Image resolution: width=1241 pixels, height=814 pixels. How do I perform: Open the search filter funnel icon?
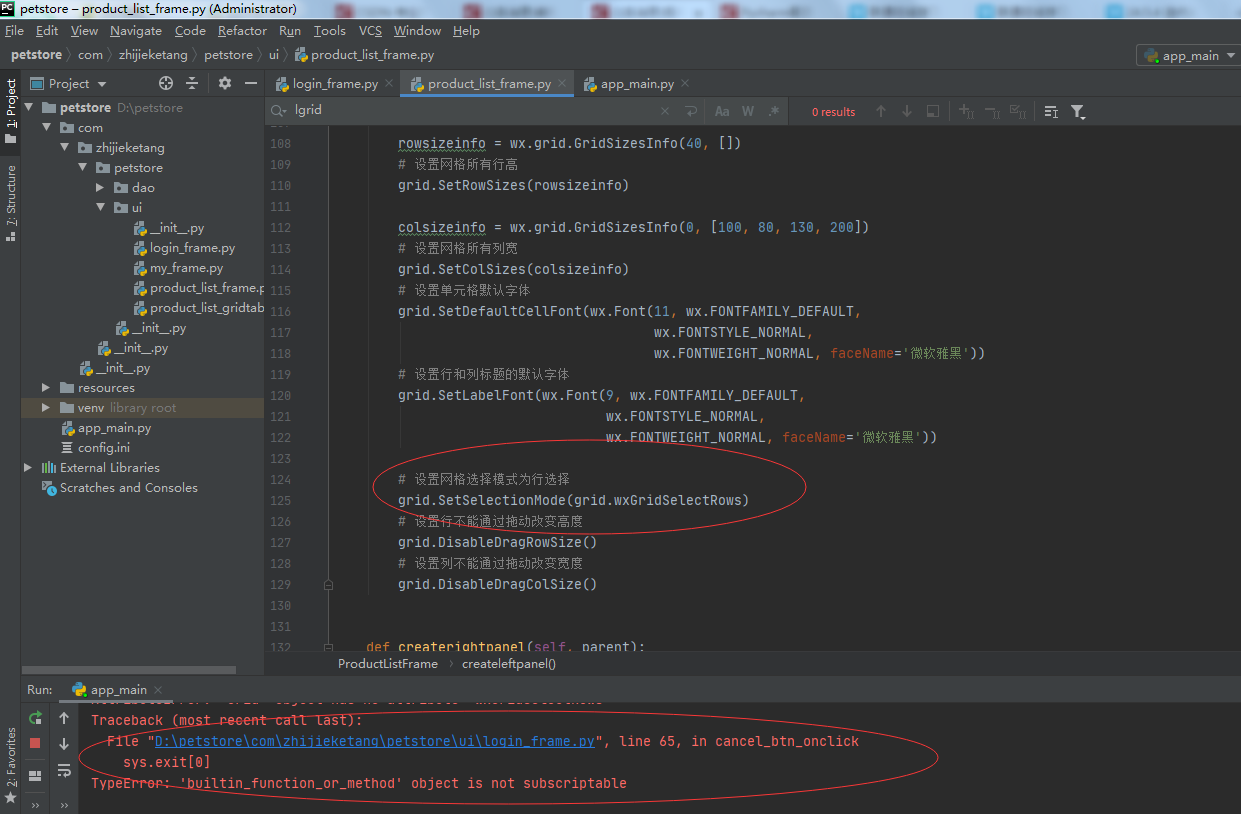point(1078,111)
